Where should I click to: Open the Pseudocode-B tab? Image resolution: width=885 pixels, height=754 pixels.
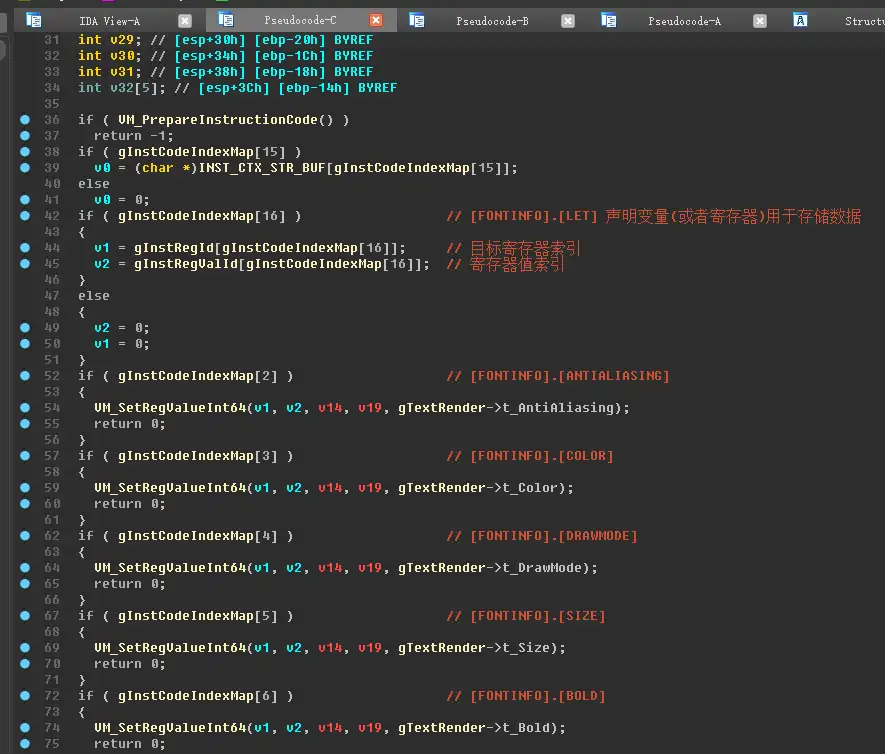[x=492, y=20]
